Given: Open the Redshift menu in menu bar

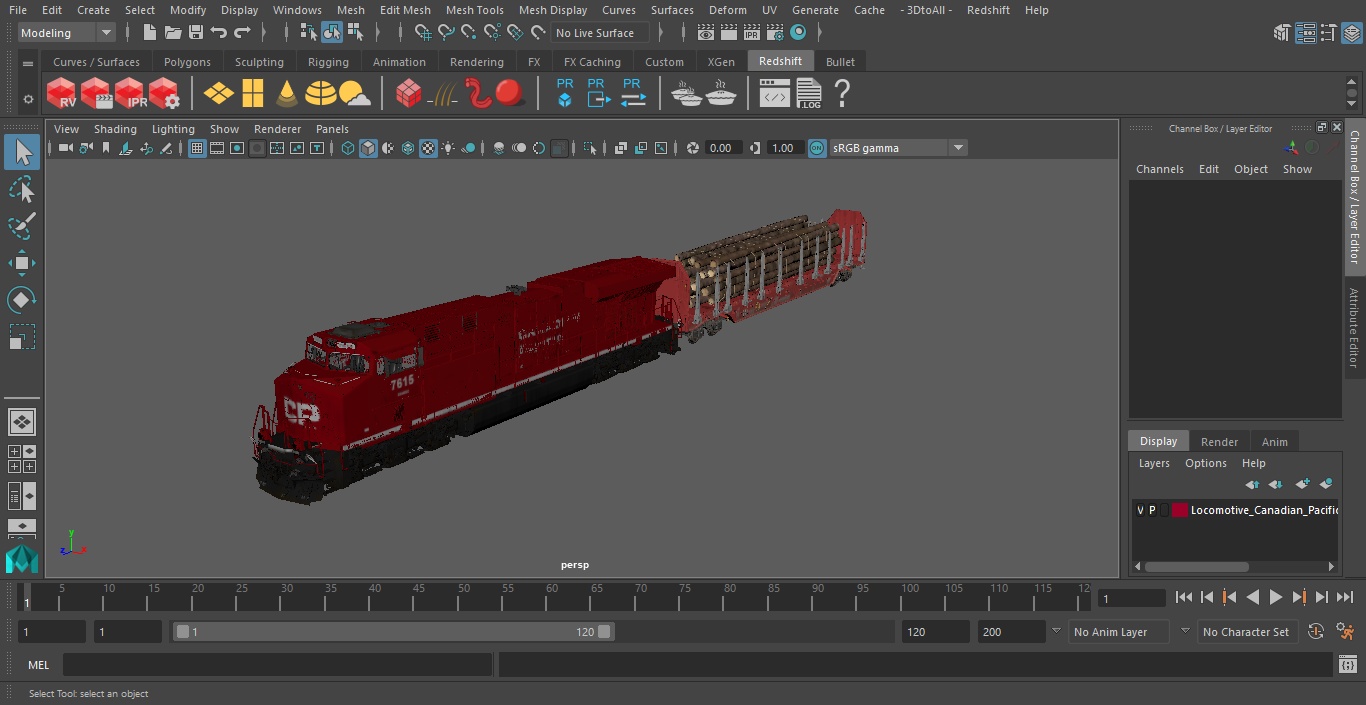Looking at the screenshot, I should point(988,10).
